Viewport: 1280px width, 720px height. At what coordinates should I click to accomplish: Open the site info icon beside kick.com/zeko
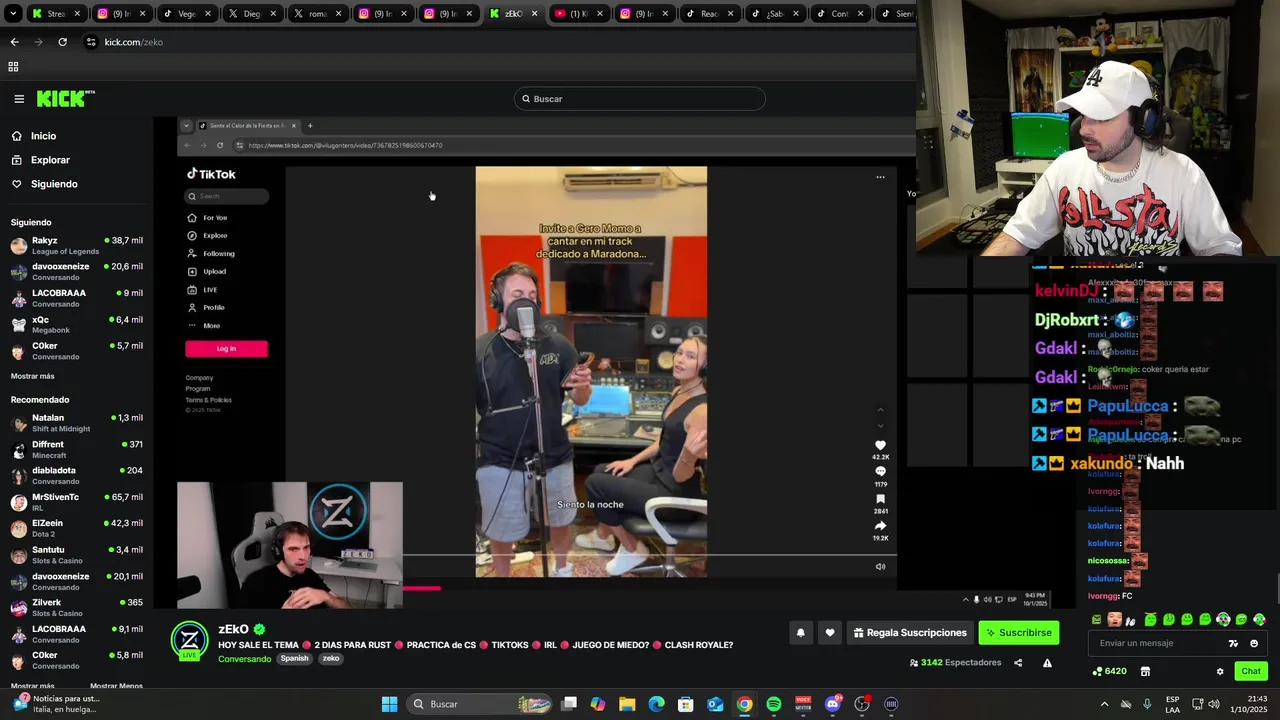point(91,42)
